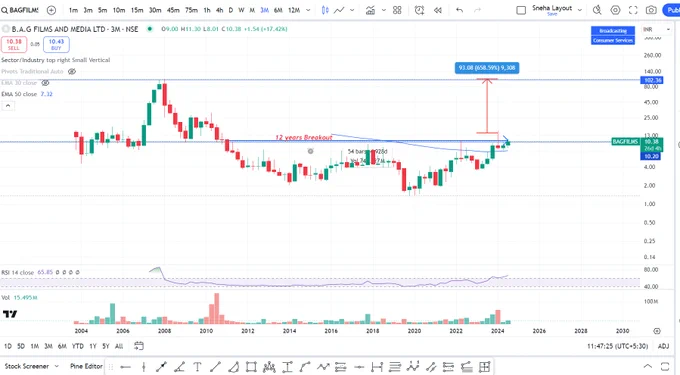
Task: Select the 3M timeframe in top bar
Action: click(264, 10)
